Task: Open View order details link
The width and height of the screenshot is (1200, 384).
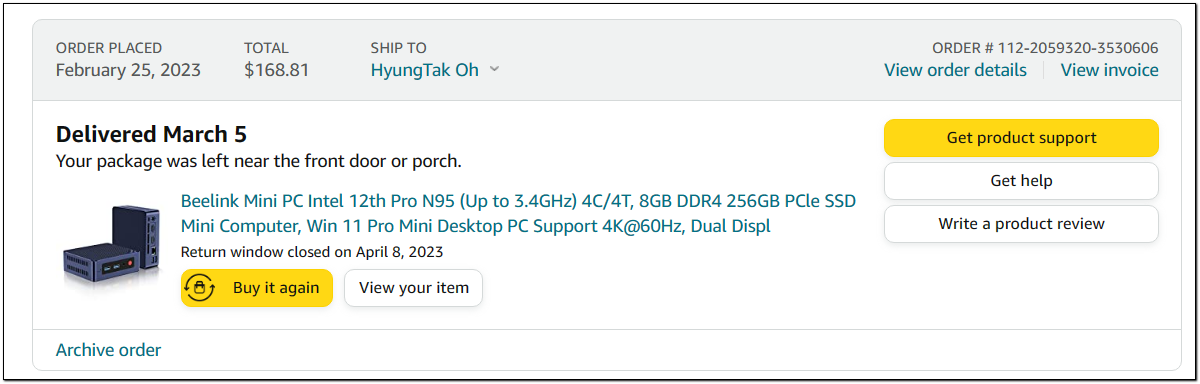Action: tap(955, 70)
